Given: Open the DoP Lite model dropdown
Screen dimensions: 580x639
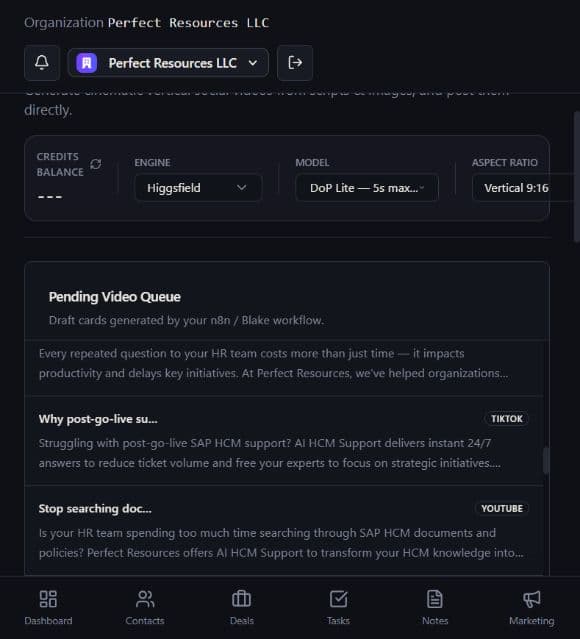Looking at the screenshot, I should pos(367,188).
